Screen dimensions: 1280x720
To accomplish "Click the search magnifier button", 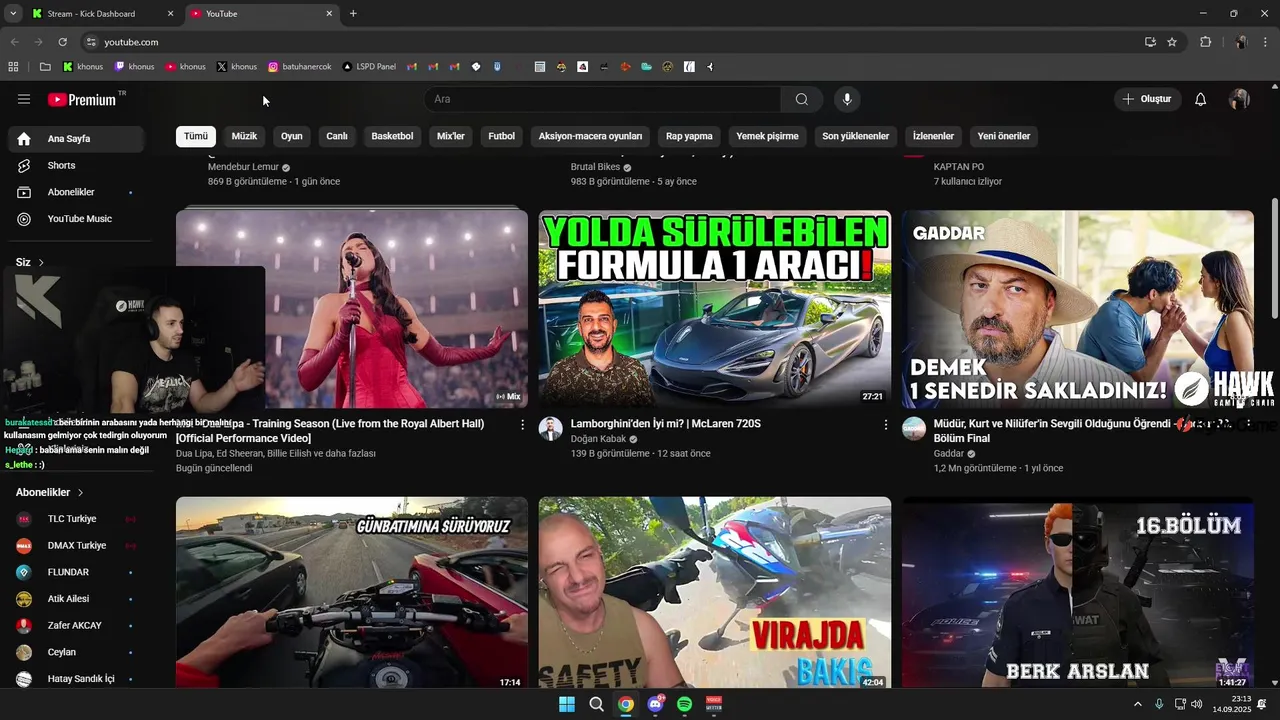I will [802, 99].
